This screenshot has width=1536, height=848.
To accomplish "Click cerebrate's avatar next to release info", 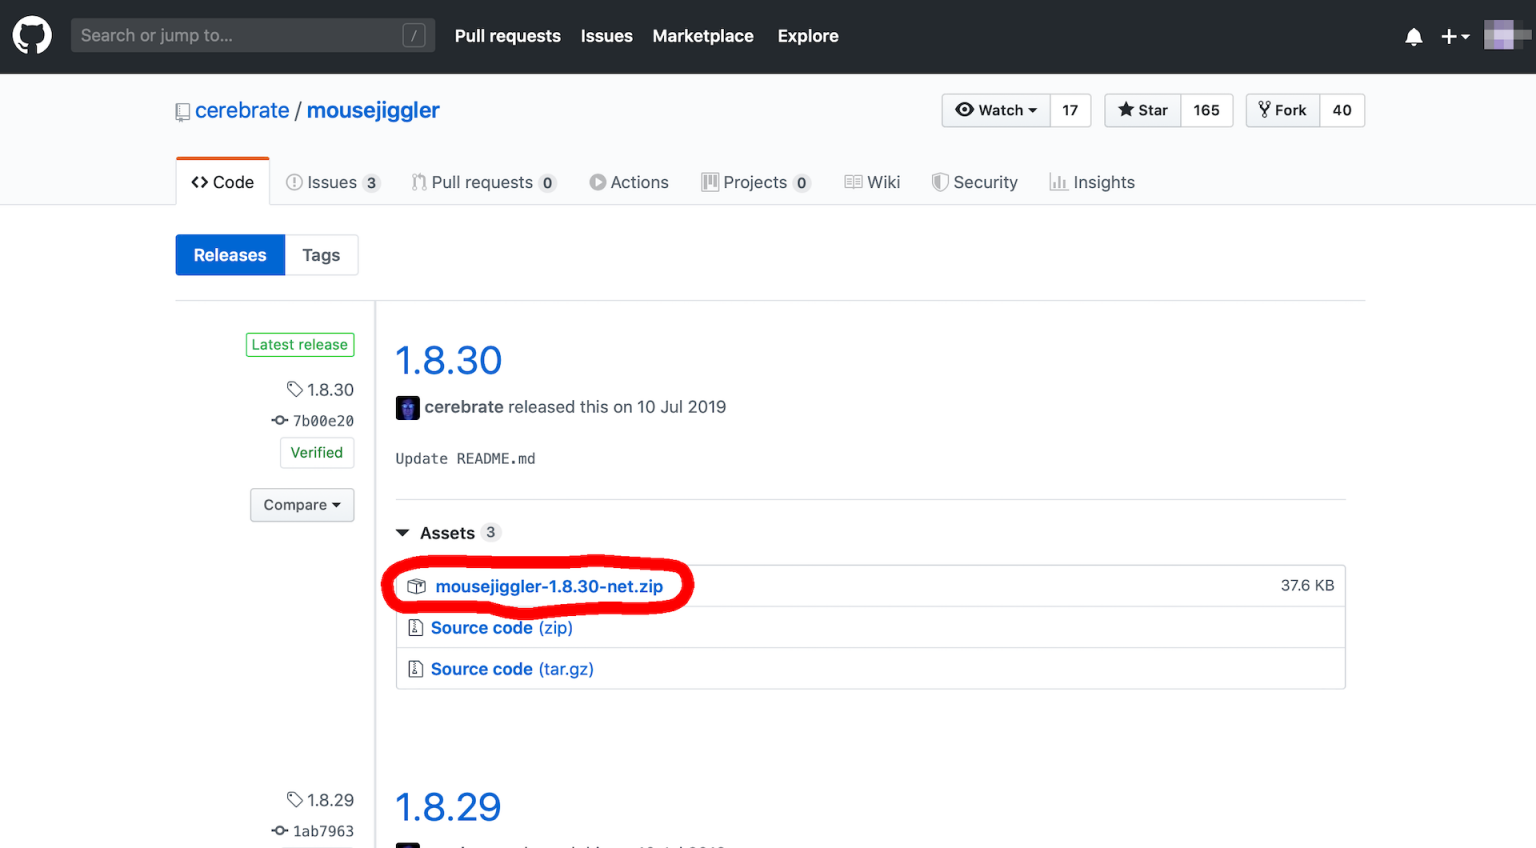I will click(x=407, y=408).
